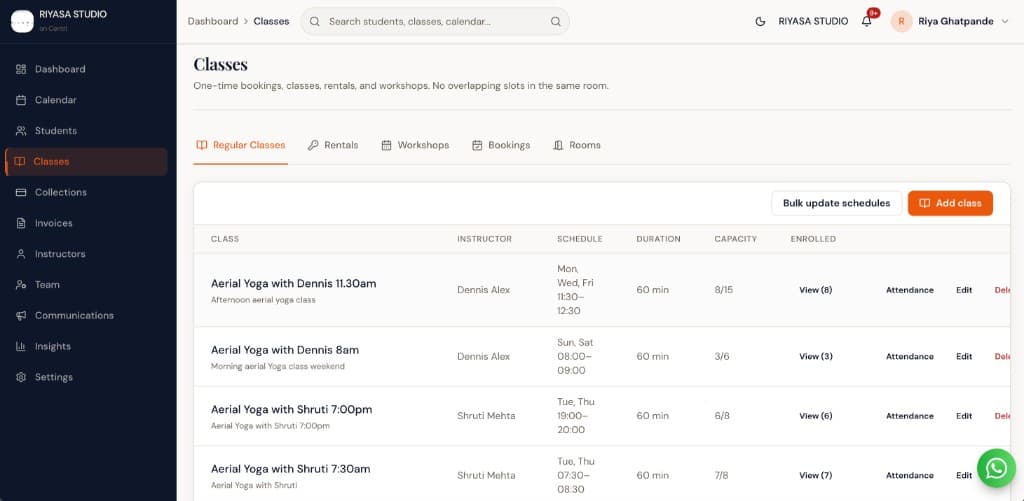This screenshot has width=1024, height=501.
Task: Open the Rooms tab
Action: [577, 145]
